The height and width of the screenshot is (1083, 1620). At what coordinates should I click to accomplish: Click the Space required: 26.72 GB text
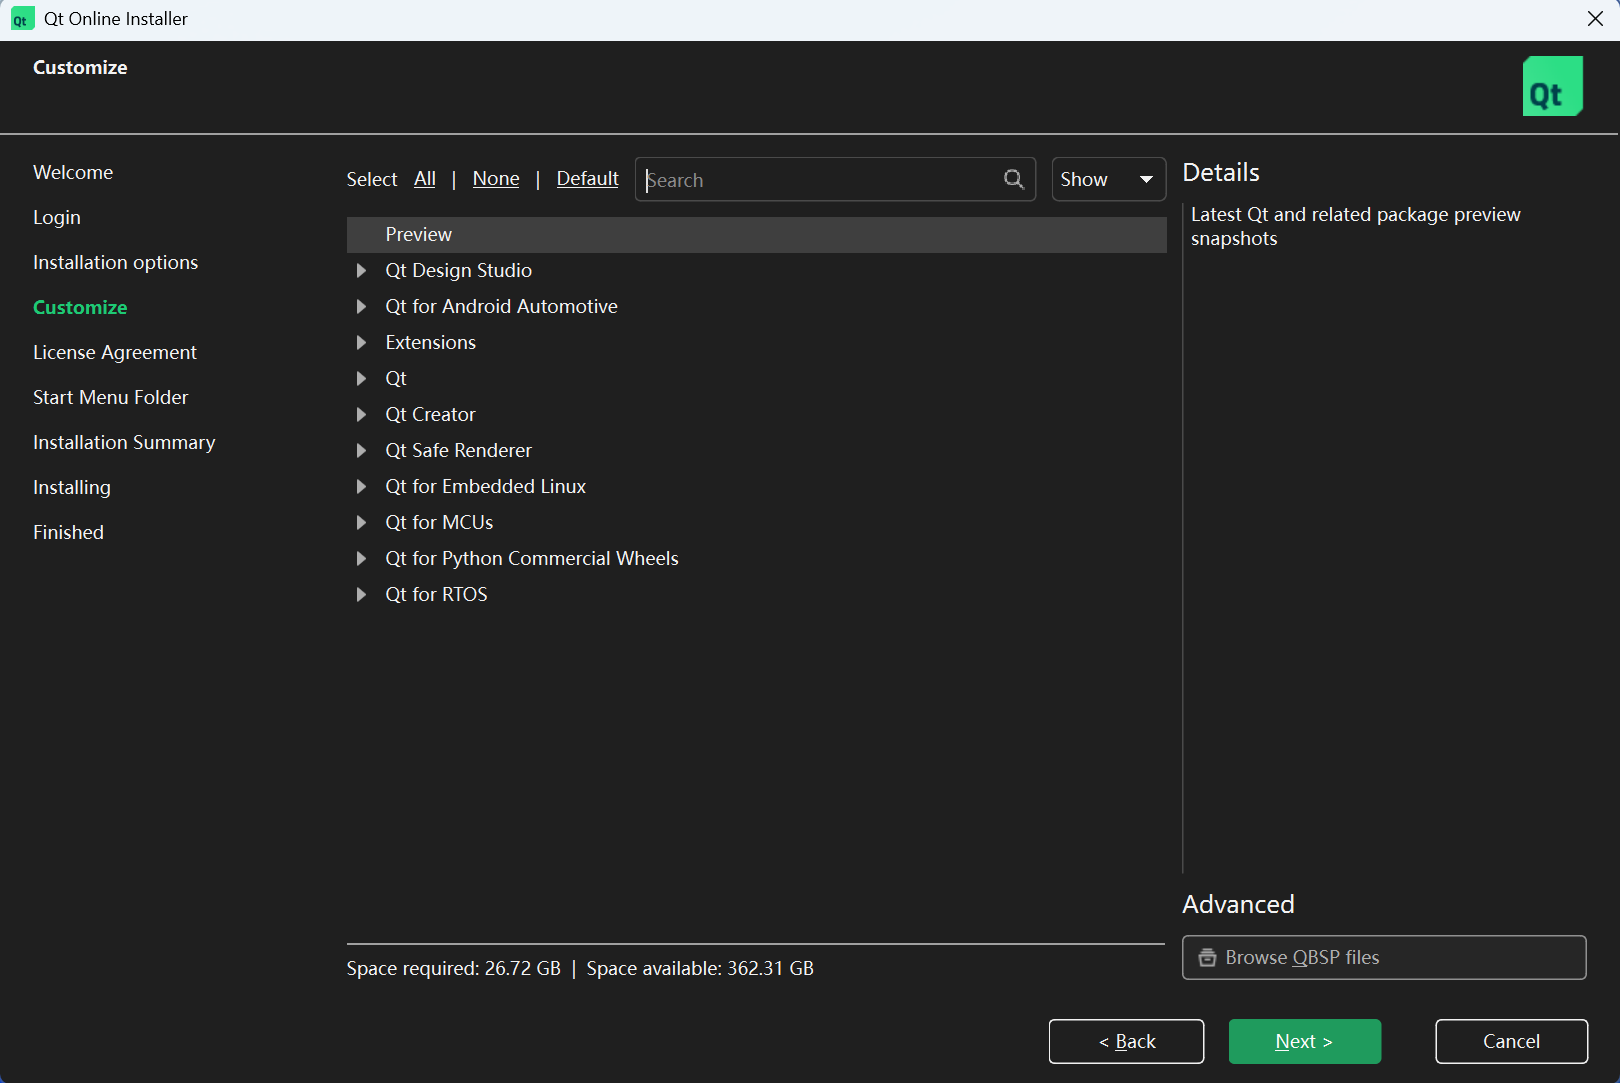coord(454,968)
